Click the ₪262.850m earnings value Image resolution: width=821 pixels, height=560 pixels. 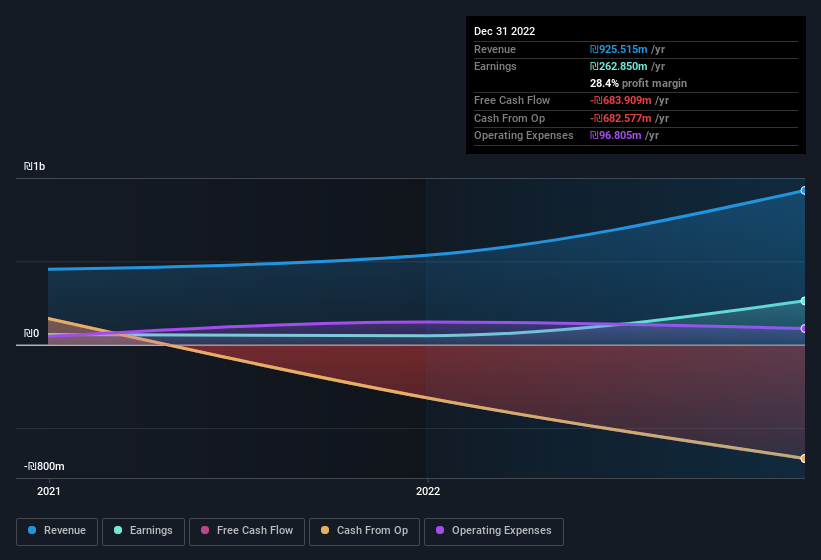click(x=618, y=66)
